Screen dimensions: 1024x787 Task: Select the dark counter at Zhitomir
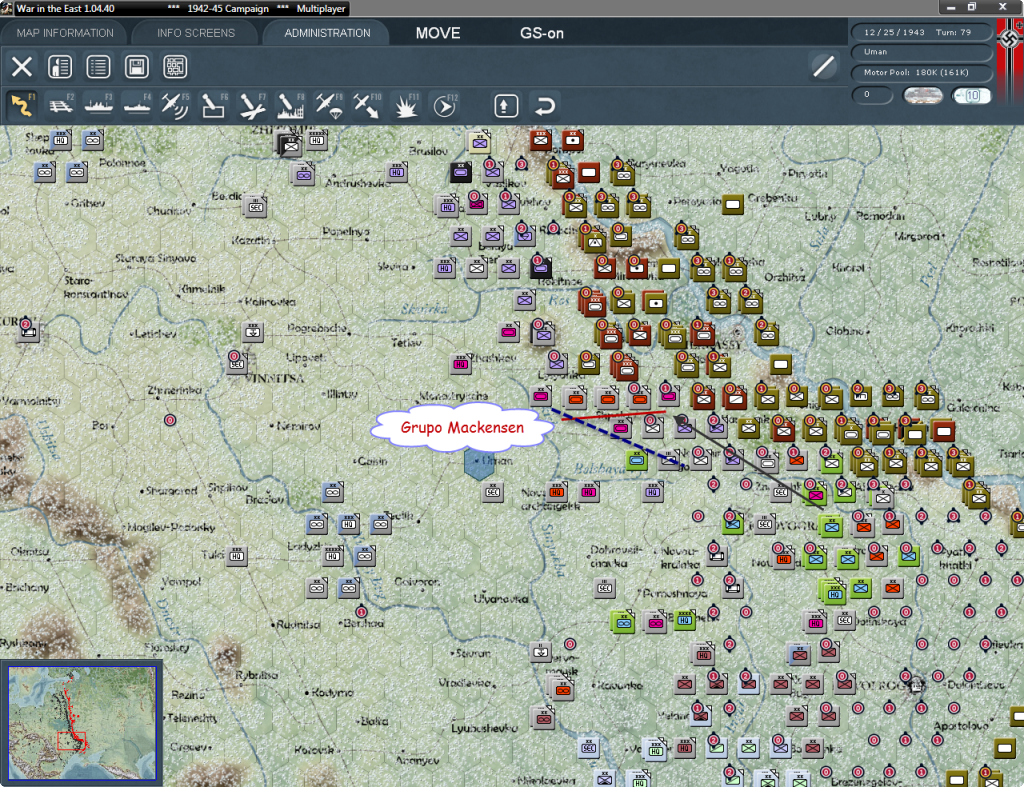click(288, 145)
